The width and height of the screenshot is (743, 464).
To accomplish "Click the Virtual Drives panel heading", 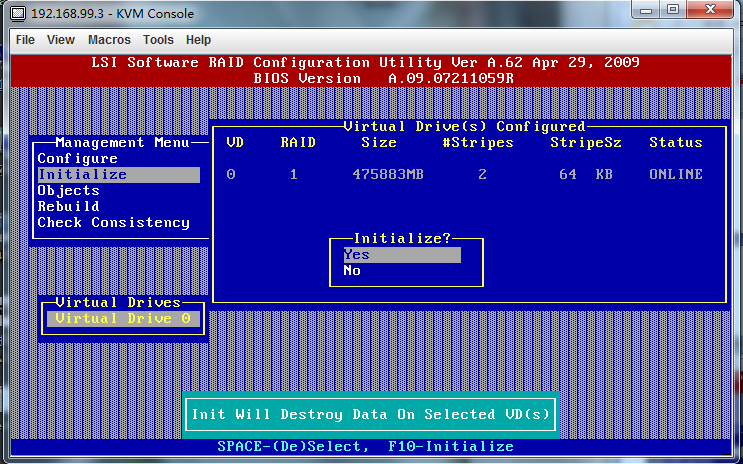I will click(x=118, y=302).
